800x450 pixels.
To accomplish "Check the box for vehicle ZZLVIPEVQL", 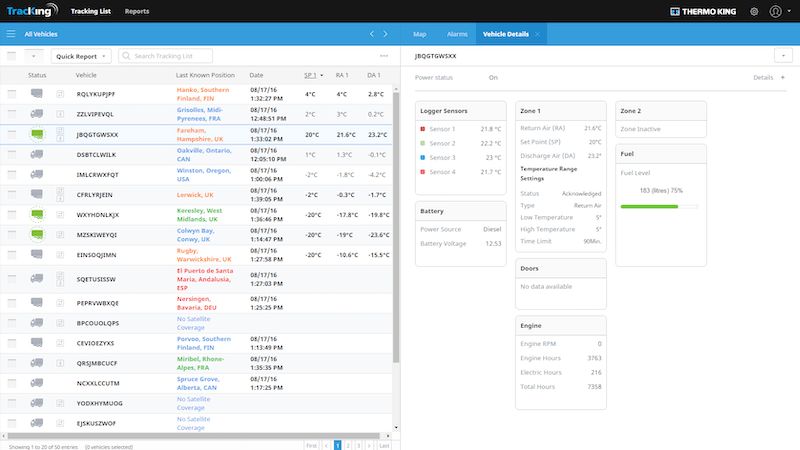I will 12,114.
